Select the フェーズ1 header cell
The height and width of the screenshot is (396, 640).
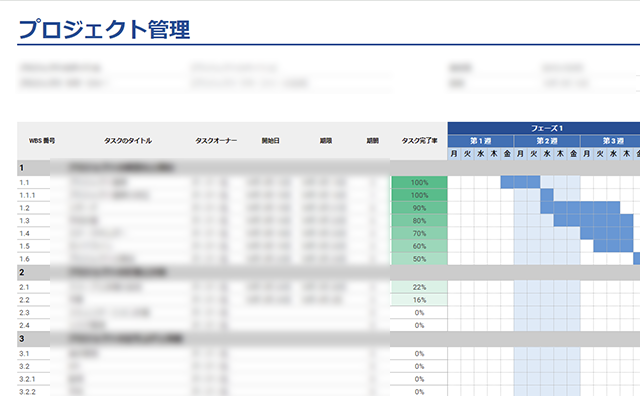544,128
